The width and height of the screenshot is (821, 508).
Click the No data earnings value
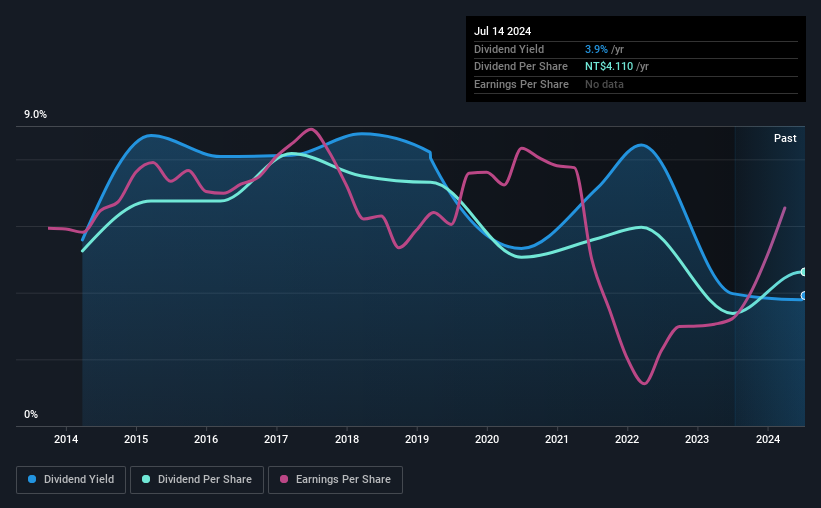[604, 84]
